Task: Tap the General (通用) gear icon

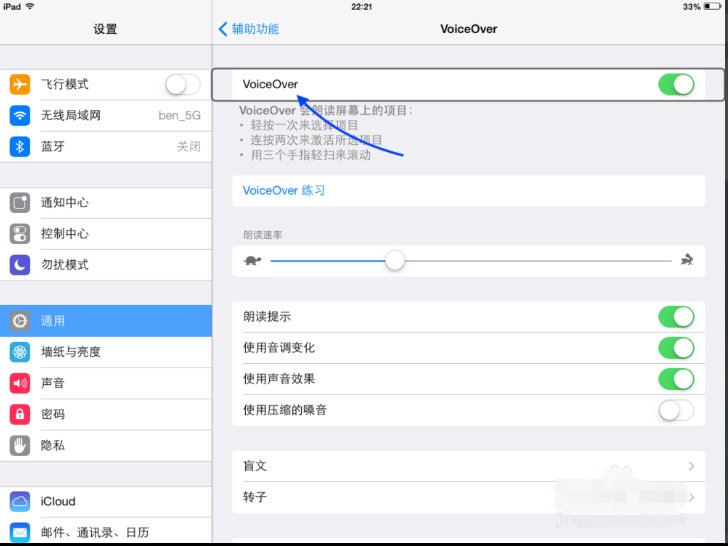Action: [x=20, y=321]
